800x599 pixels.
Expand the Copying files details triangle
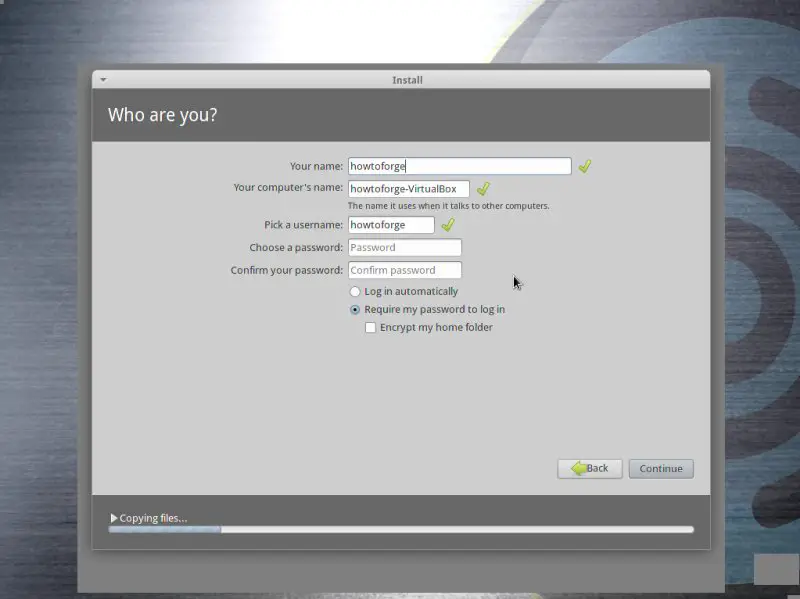click(114, 518)
